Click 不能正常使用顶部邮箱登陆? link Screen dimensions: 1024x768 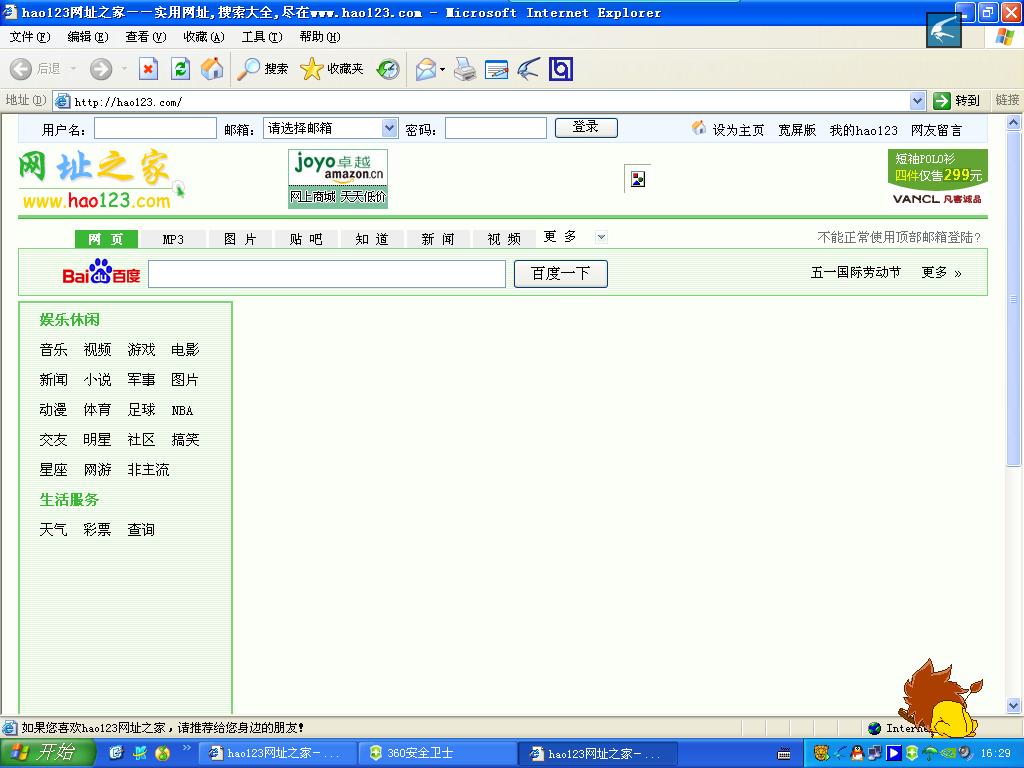coord(899,237)
